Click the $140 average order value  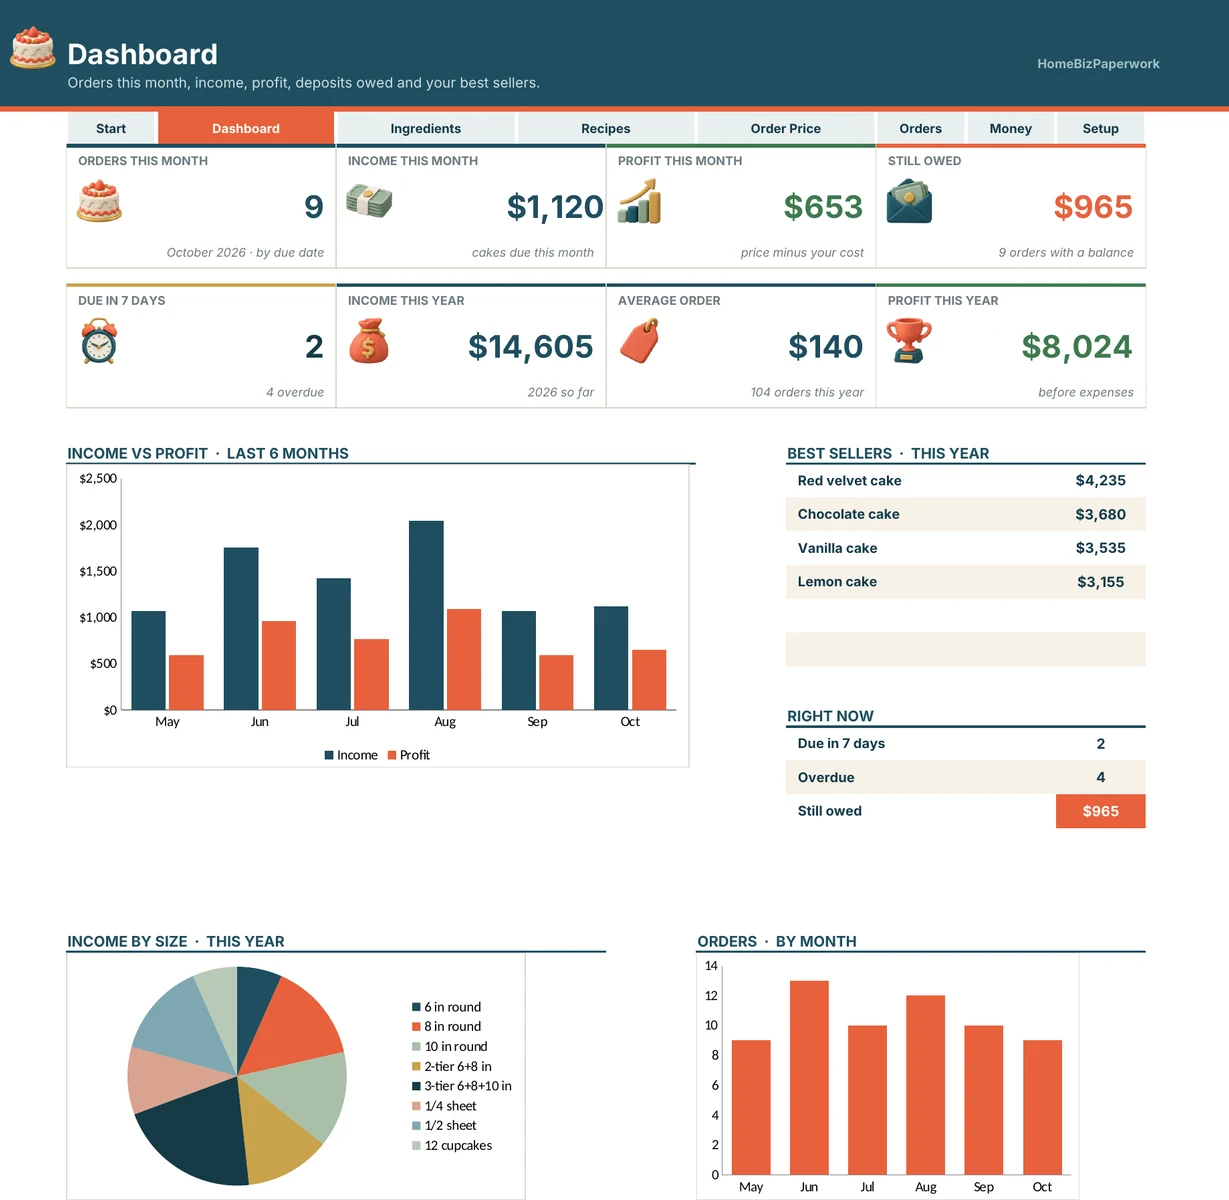826,347
